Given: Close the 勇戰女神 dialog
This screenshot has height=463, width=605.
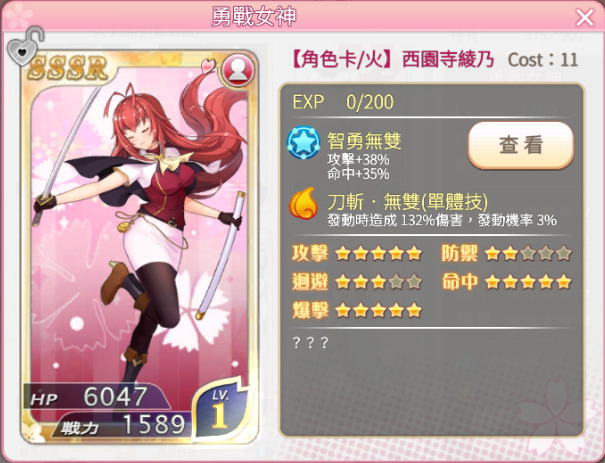Looking at the screenshot, I should 585,18.
